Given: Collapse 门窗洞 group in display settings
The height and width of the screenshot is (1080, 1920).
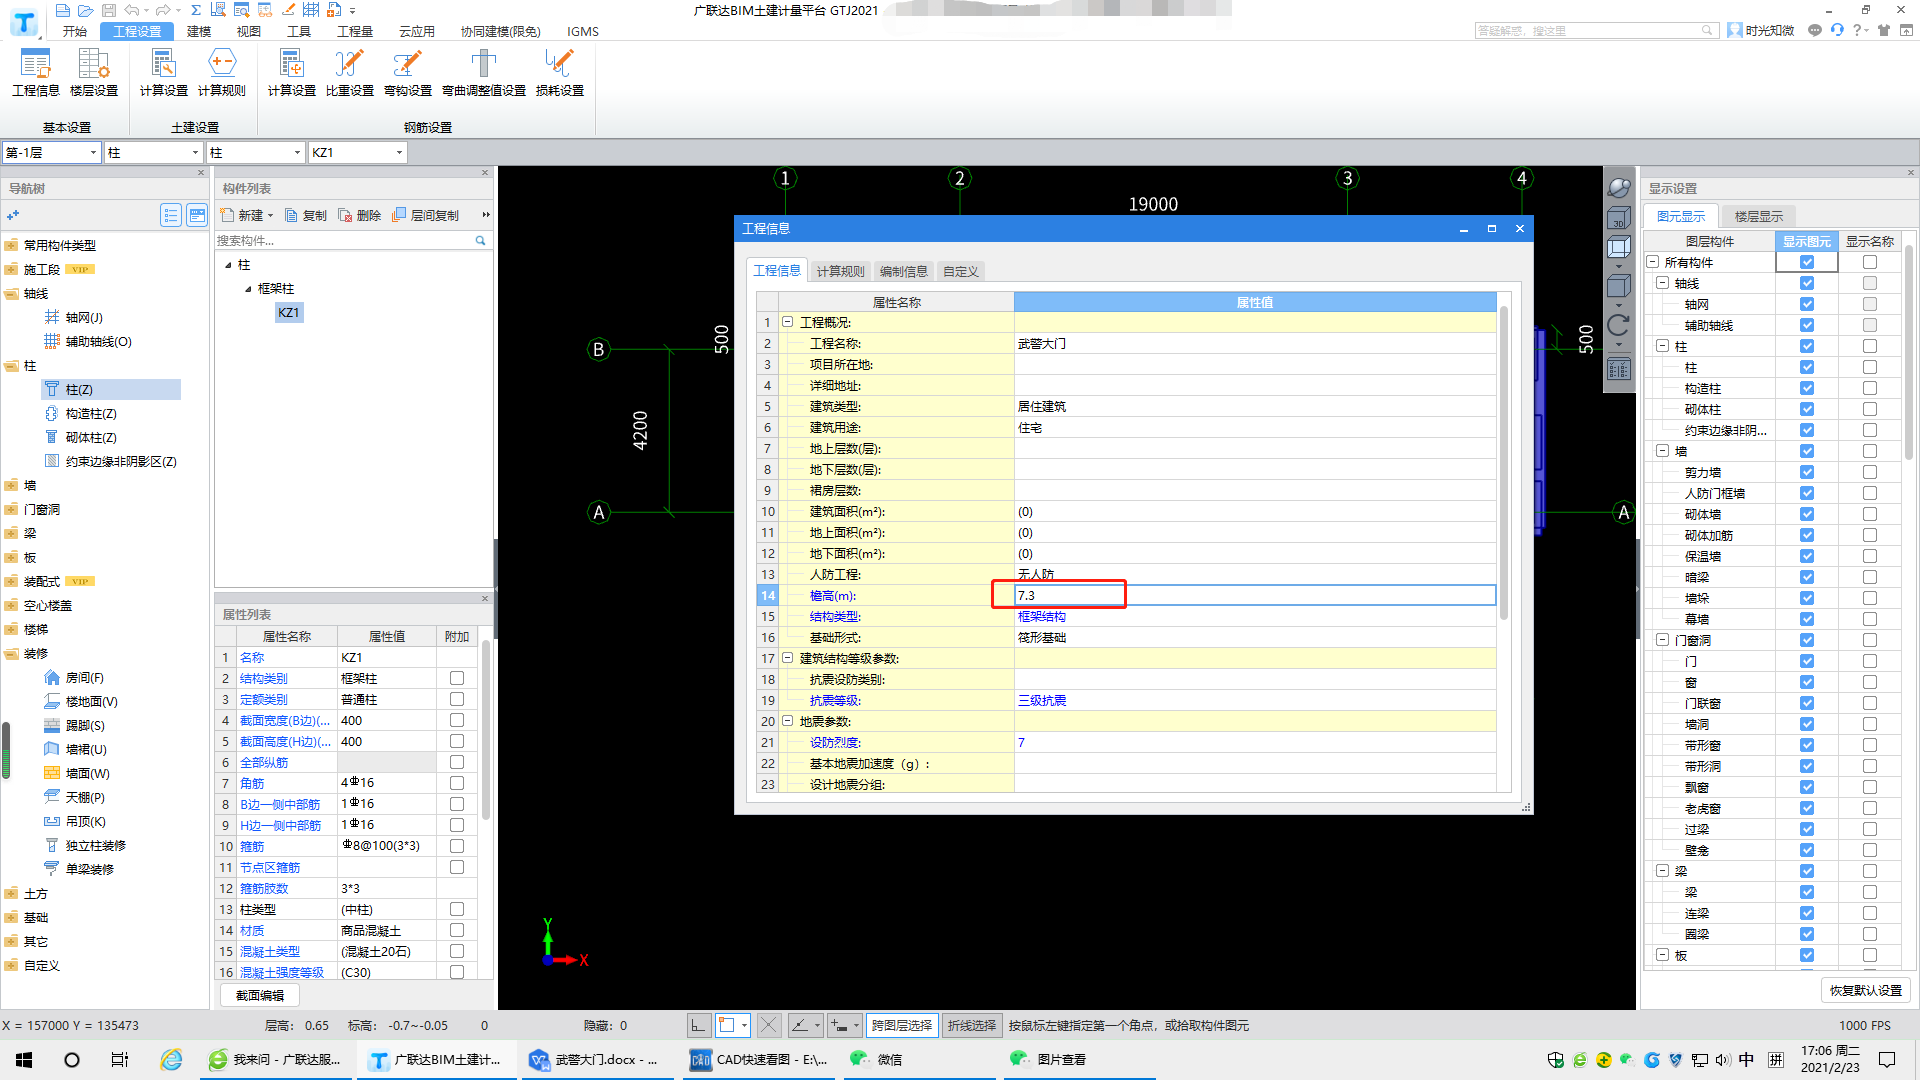Looking at the screenshot, I should click(1662, 640).
